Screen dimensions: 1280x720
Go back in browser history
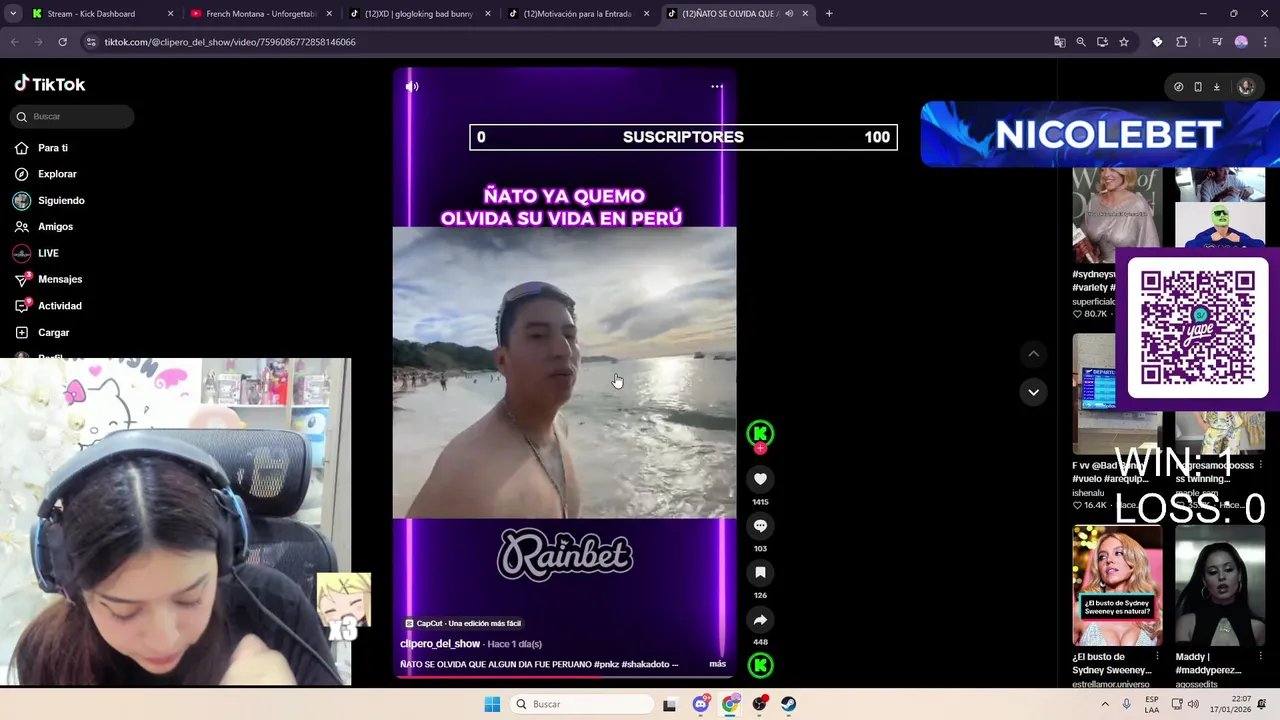tap(15, 42)
